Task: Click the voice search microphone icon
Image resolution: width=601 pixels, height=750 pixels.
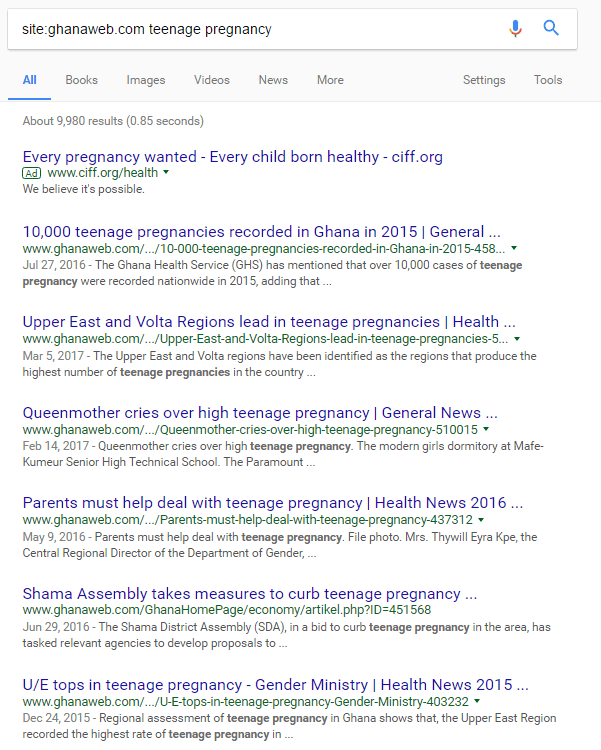Action: pos(515,29)
